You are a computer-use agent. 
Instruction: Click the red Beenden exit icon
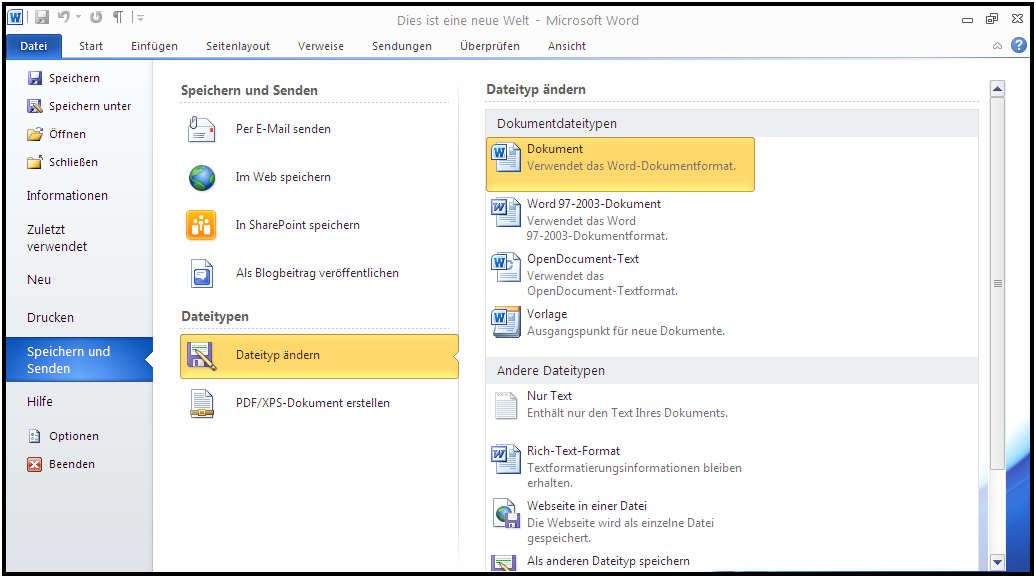point(34,464)
